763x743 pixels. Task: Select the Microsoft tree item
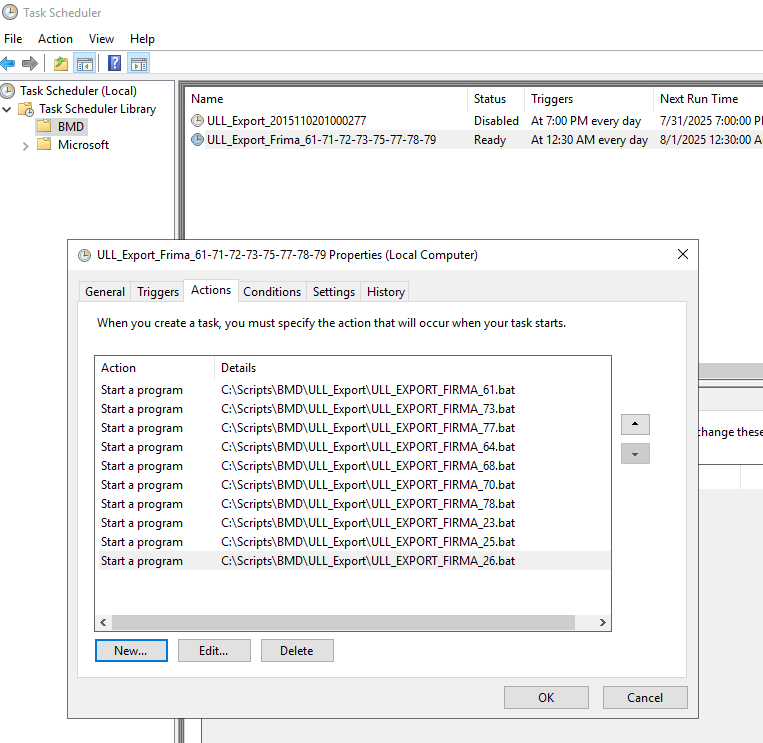(83, 145)
